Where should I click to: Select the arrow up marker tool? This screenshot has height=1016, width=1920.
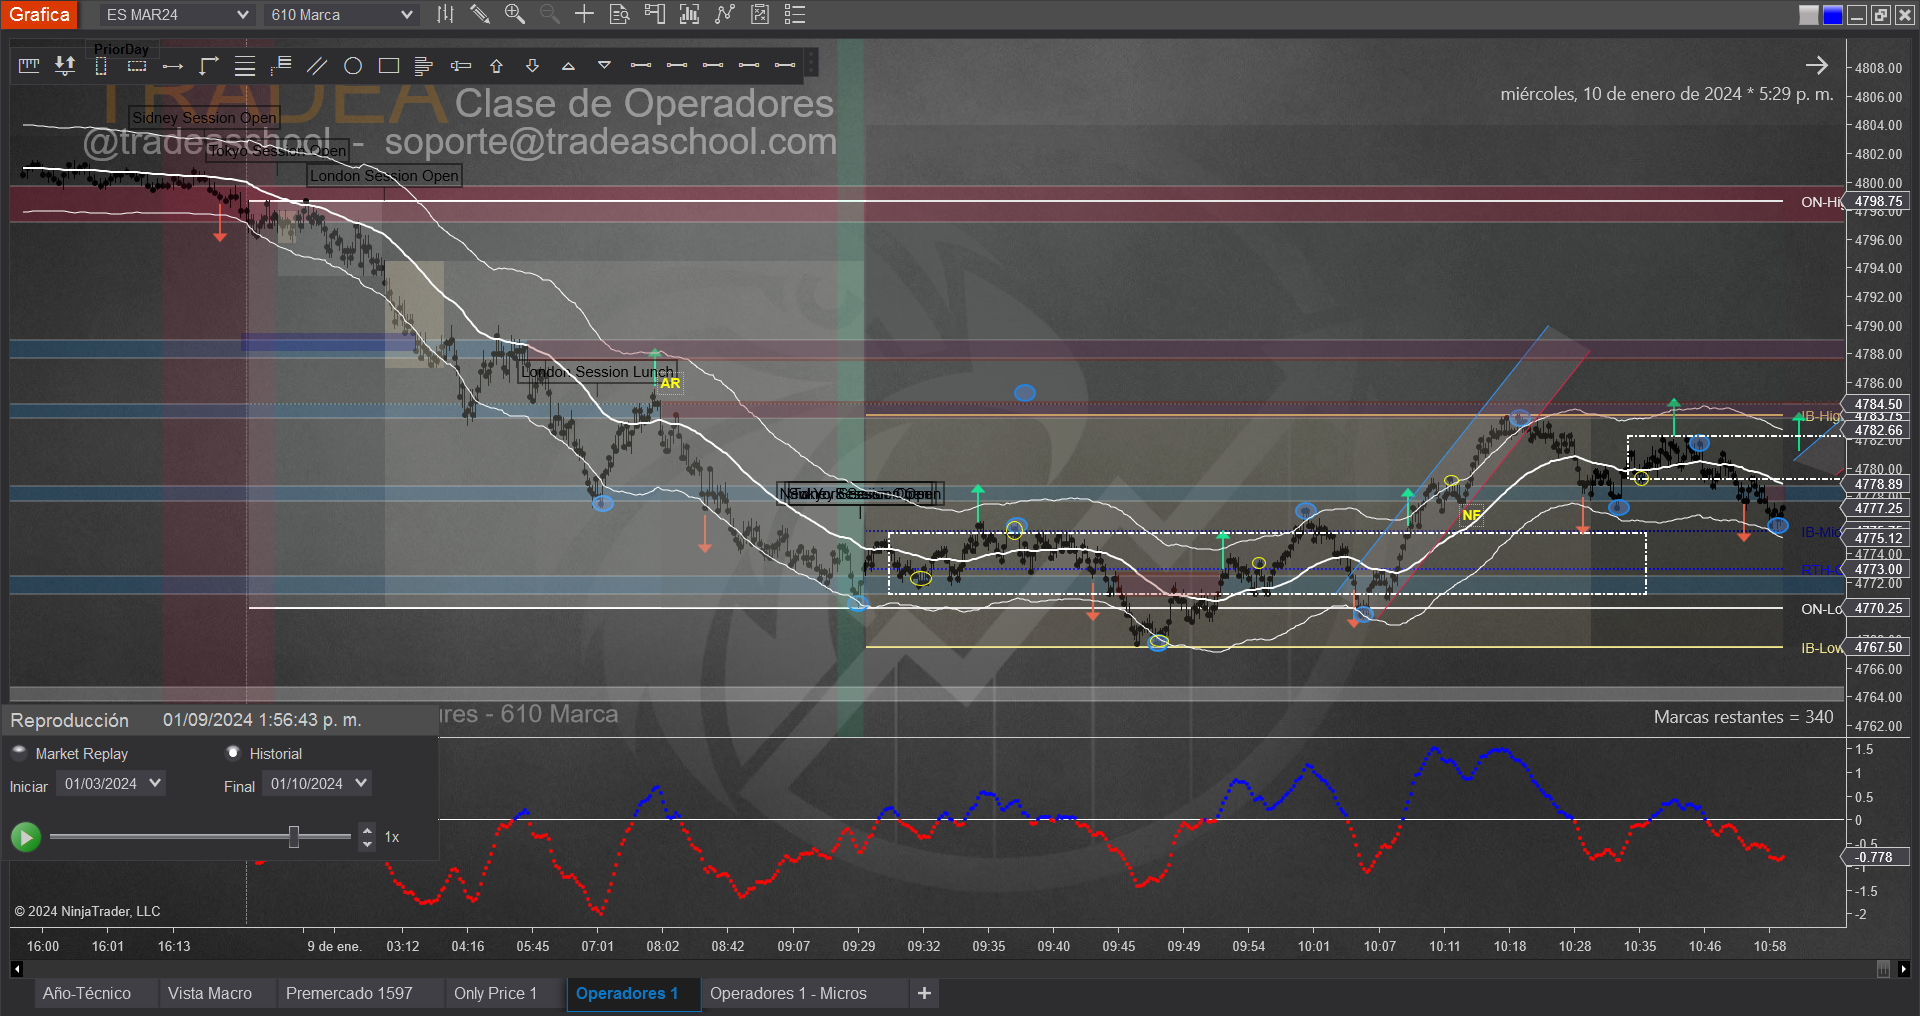tap(497, 66)
